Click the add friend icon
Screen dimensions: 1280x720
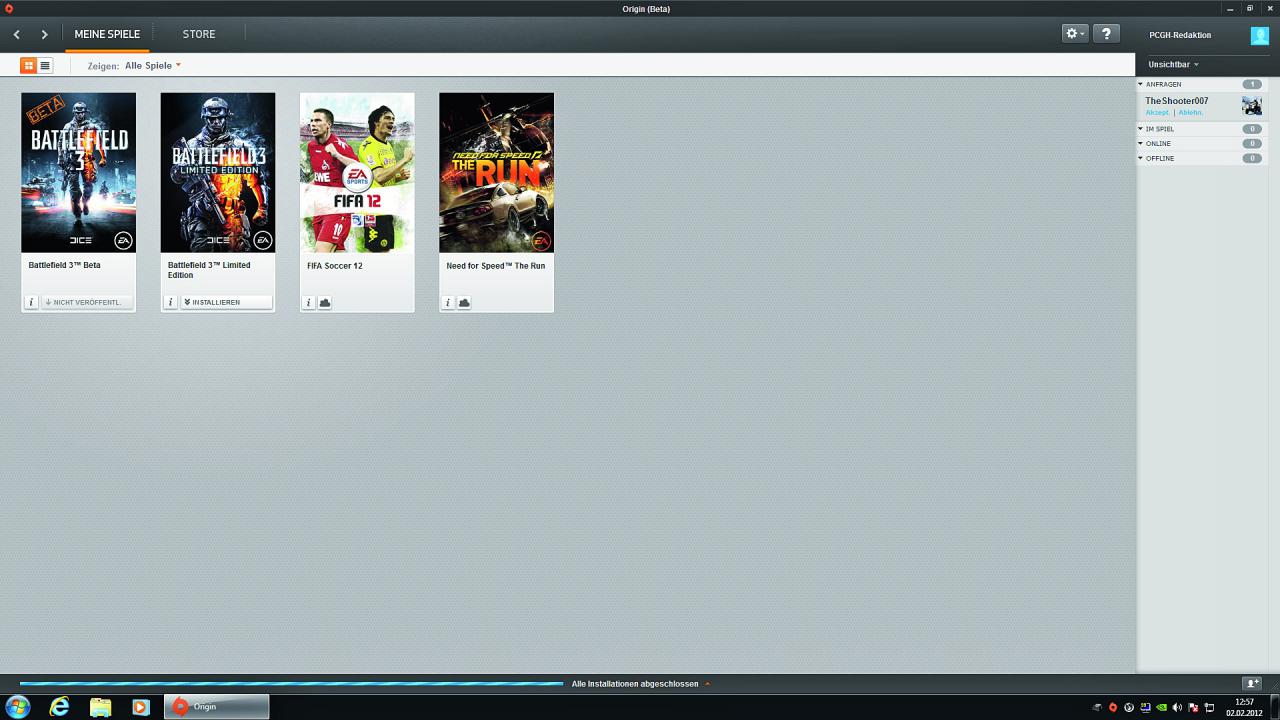click(x=1252, y=684)
